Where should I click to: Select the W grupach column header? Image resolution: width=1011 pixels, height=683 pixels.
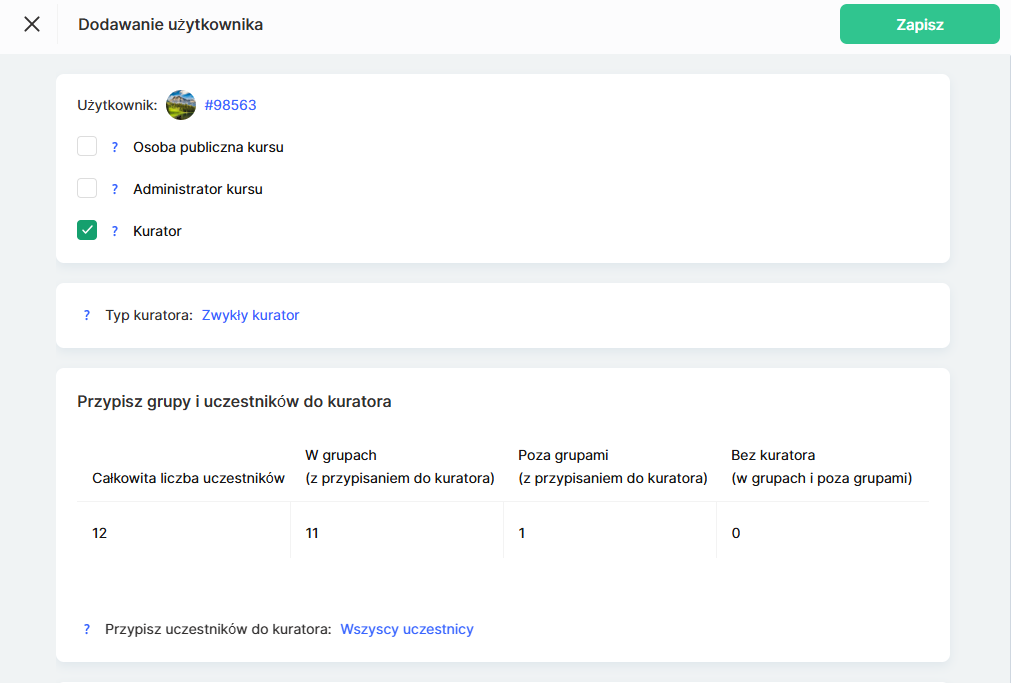tap(399, 467)
